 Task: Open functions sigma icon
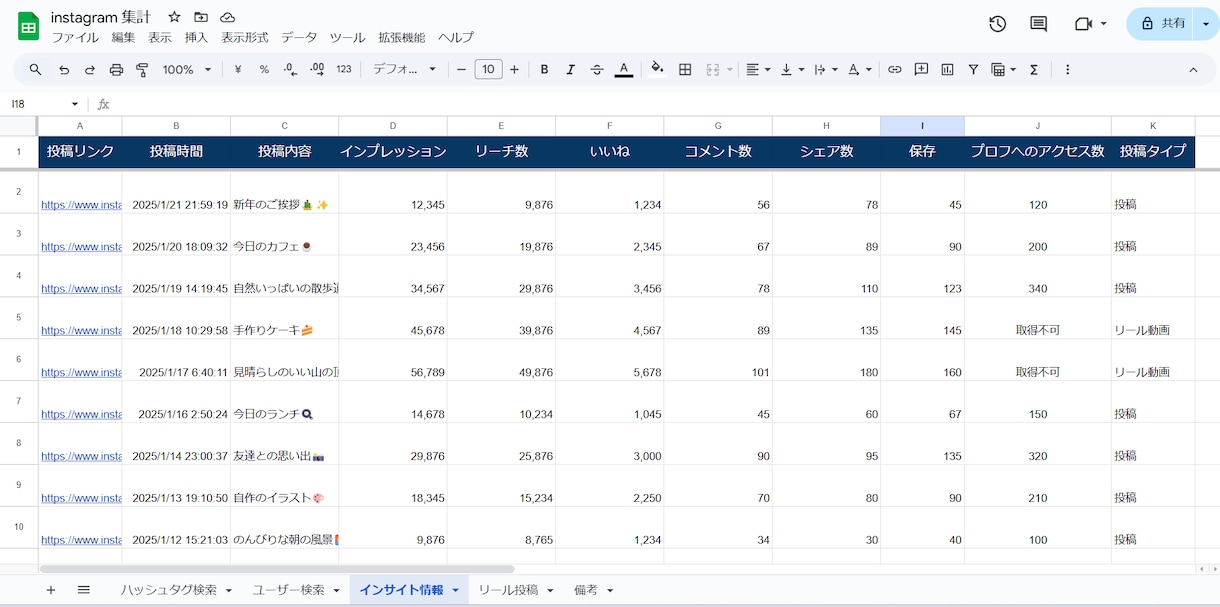[1034, 70]
